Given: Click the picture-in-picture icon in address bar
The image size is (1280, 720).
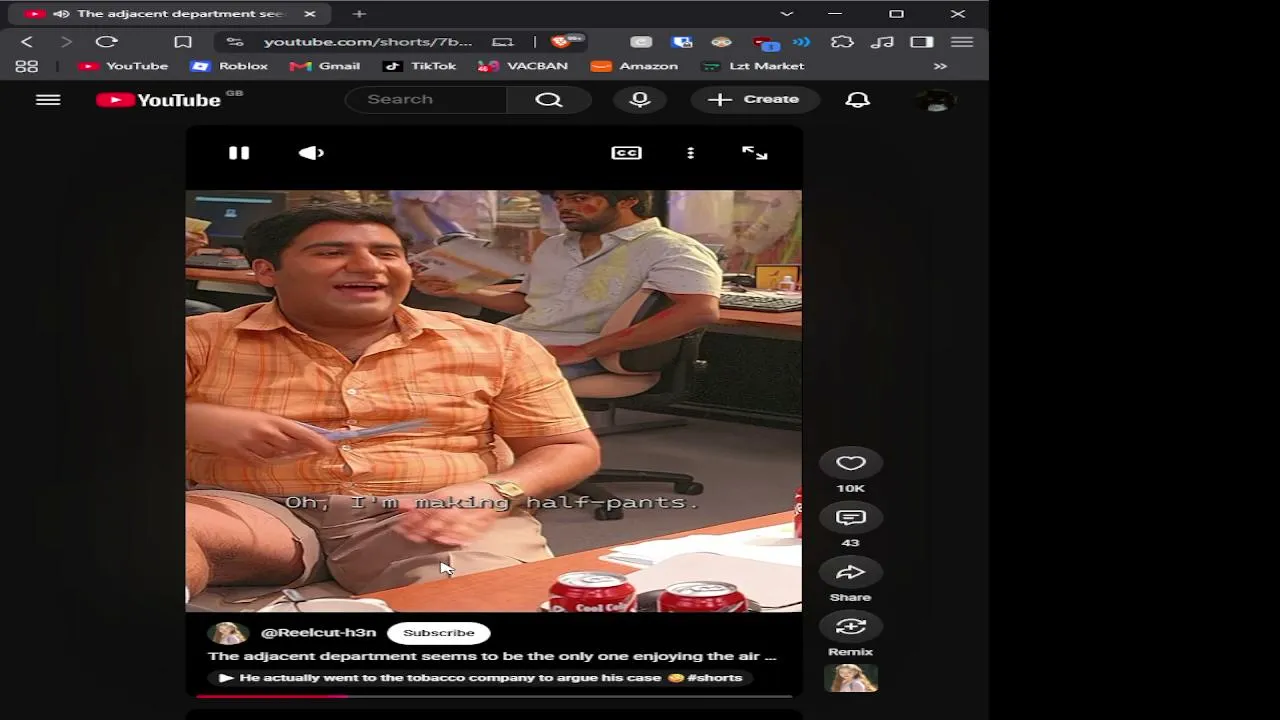Looking at the screenshot, I should [503, 42].
